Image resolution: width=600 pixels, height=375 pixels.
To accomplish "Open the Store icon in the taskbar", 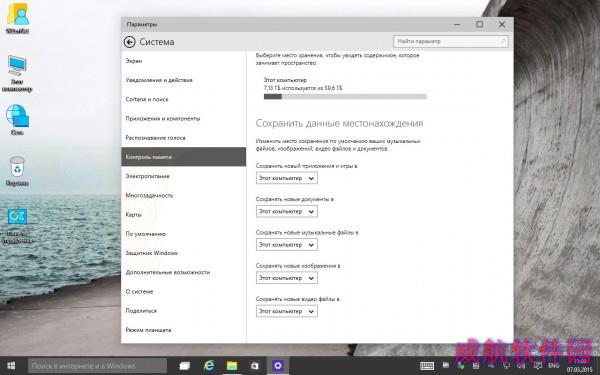I will [254, 366].
